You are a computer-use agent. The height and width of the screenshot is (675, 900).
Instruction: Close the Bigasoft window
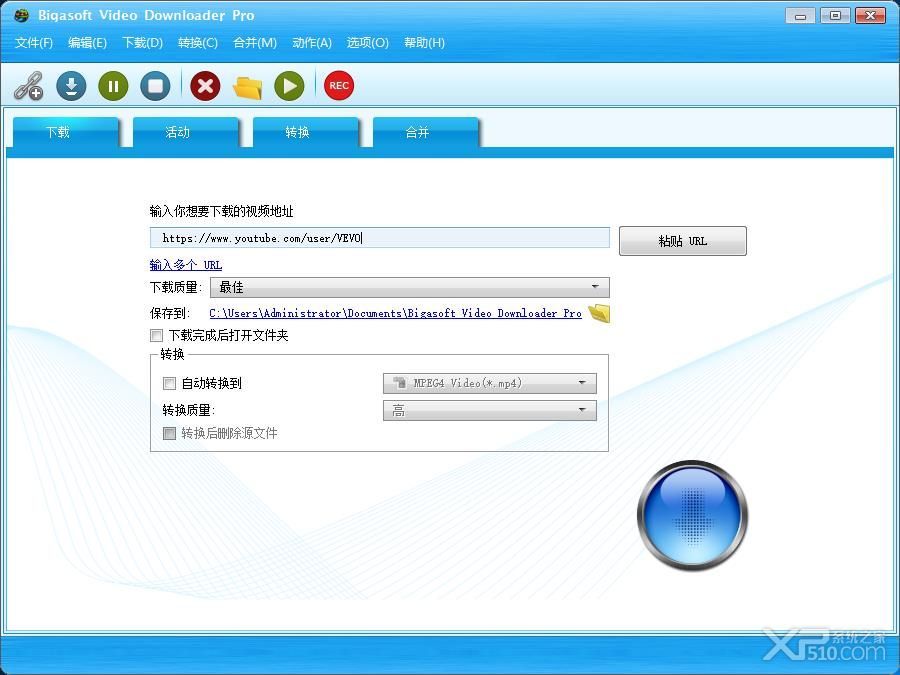[870, 15]
